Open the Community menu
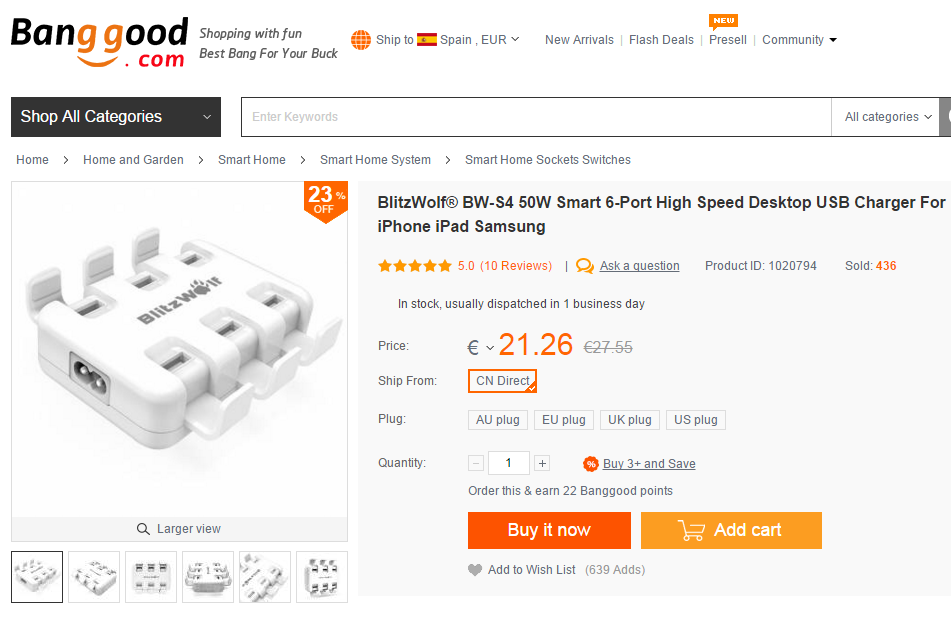This screenshot has width=951, height=618. (799, 40)
